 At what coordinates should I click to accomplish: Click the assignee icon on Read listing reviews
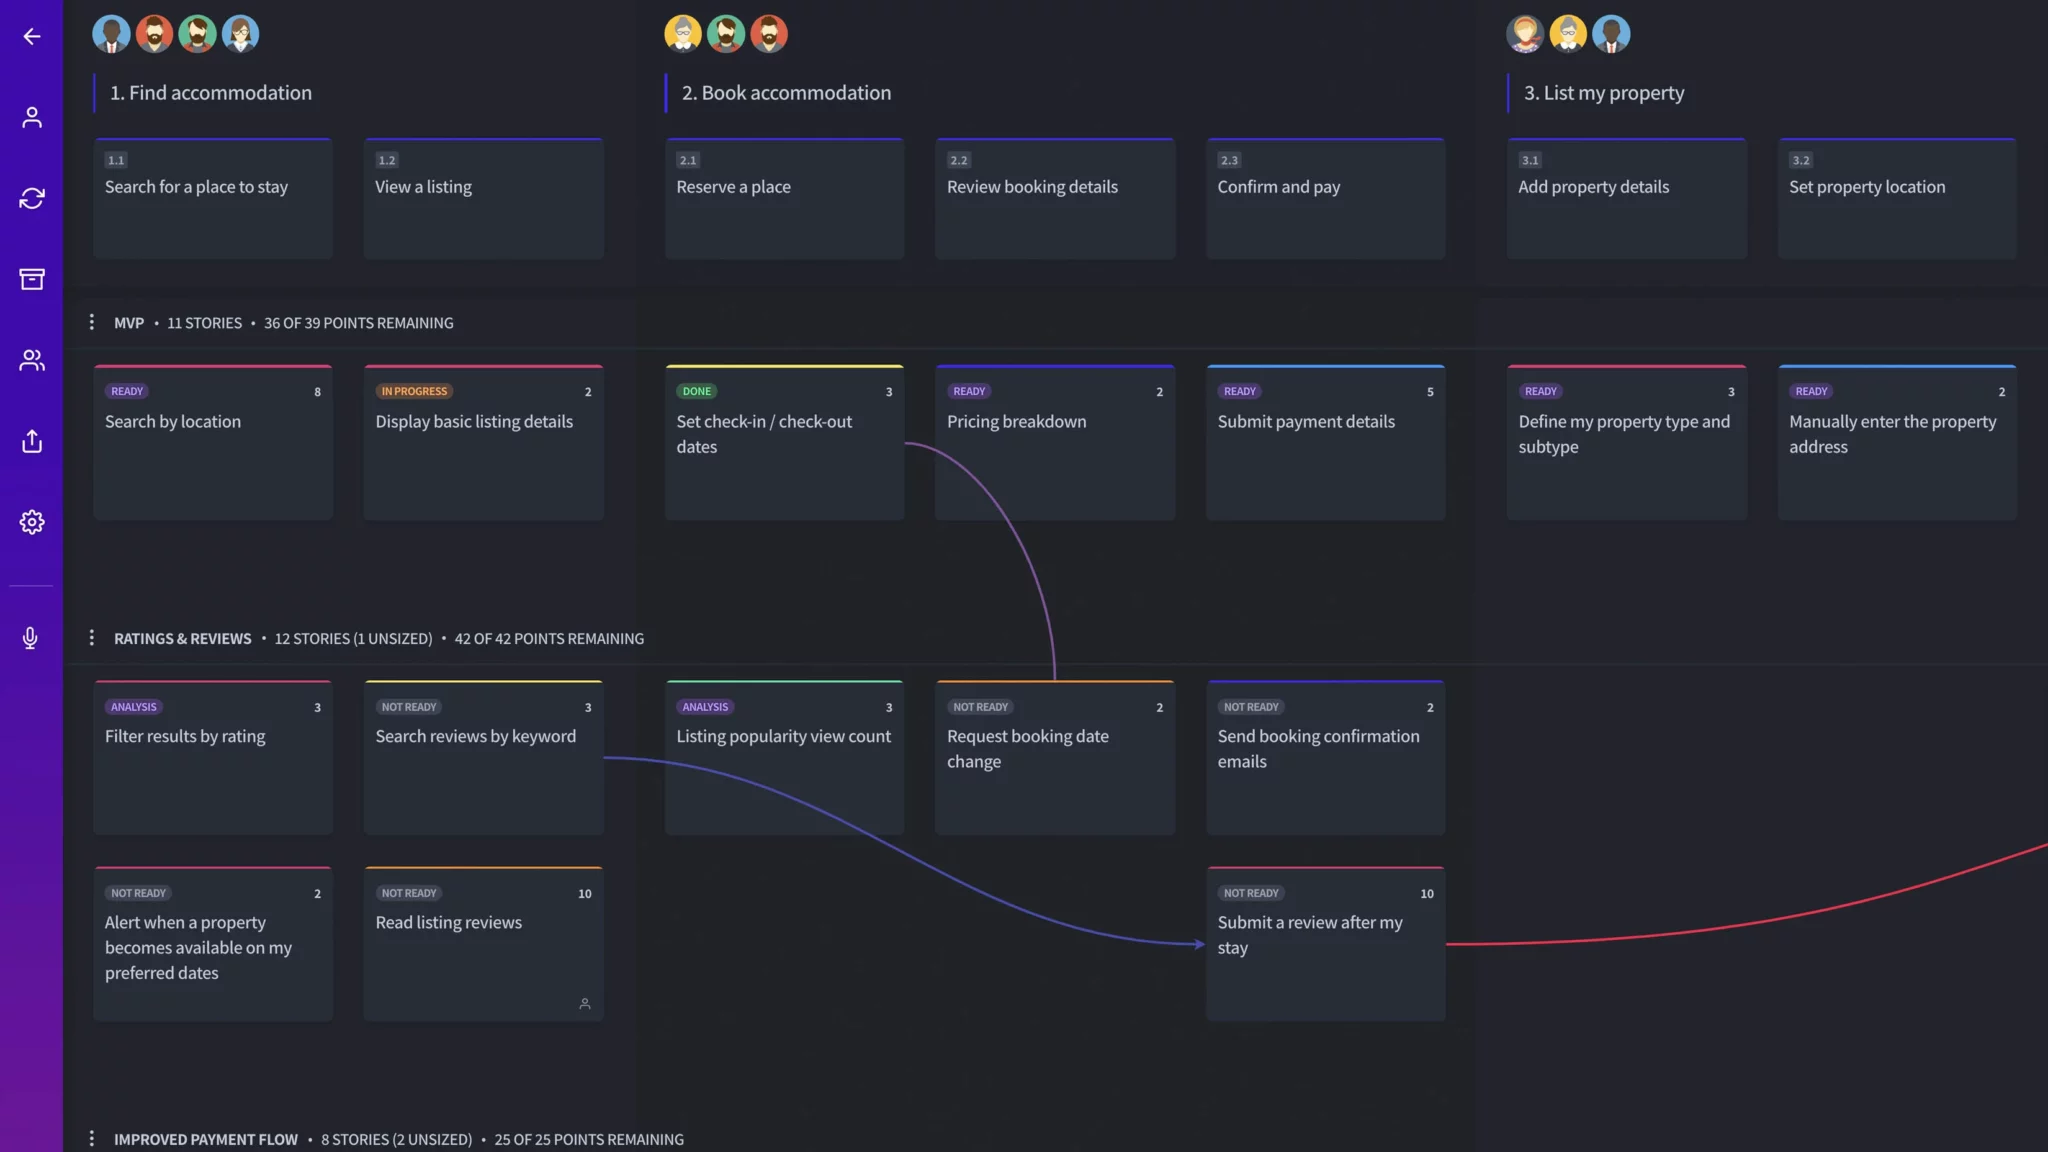[x=585, y=1003]
